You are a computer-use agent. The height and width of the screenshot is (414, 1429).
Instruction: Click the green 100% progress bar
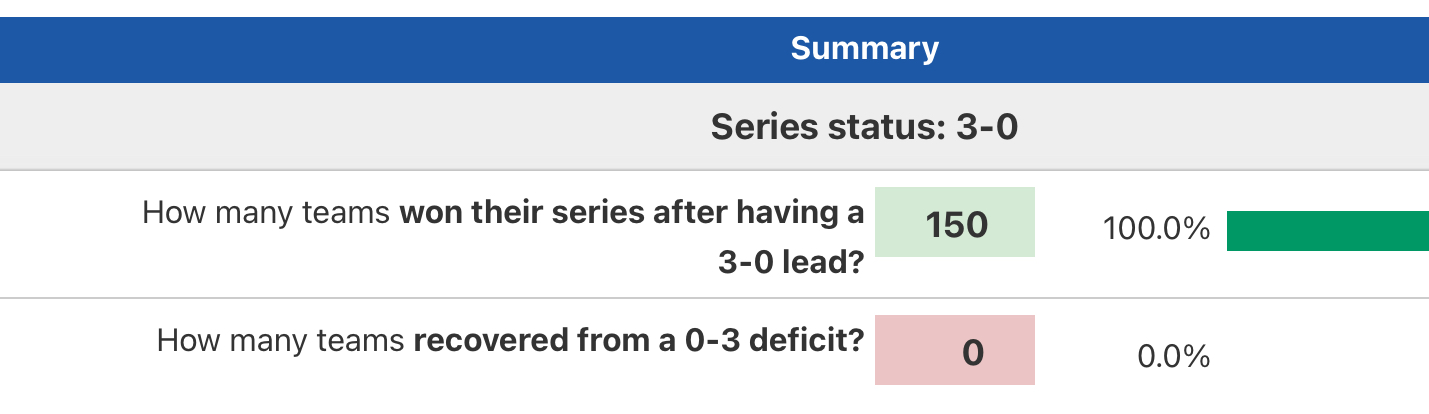click(x=1327, y=230)
